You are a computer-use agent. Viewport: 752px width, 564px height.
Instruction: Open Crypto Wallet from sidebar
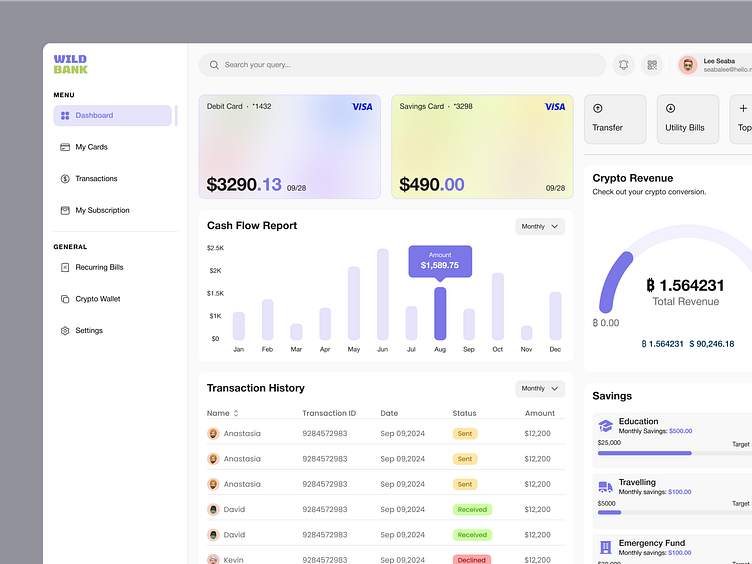click(x=97, y=299)
